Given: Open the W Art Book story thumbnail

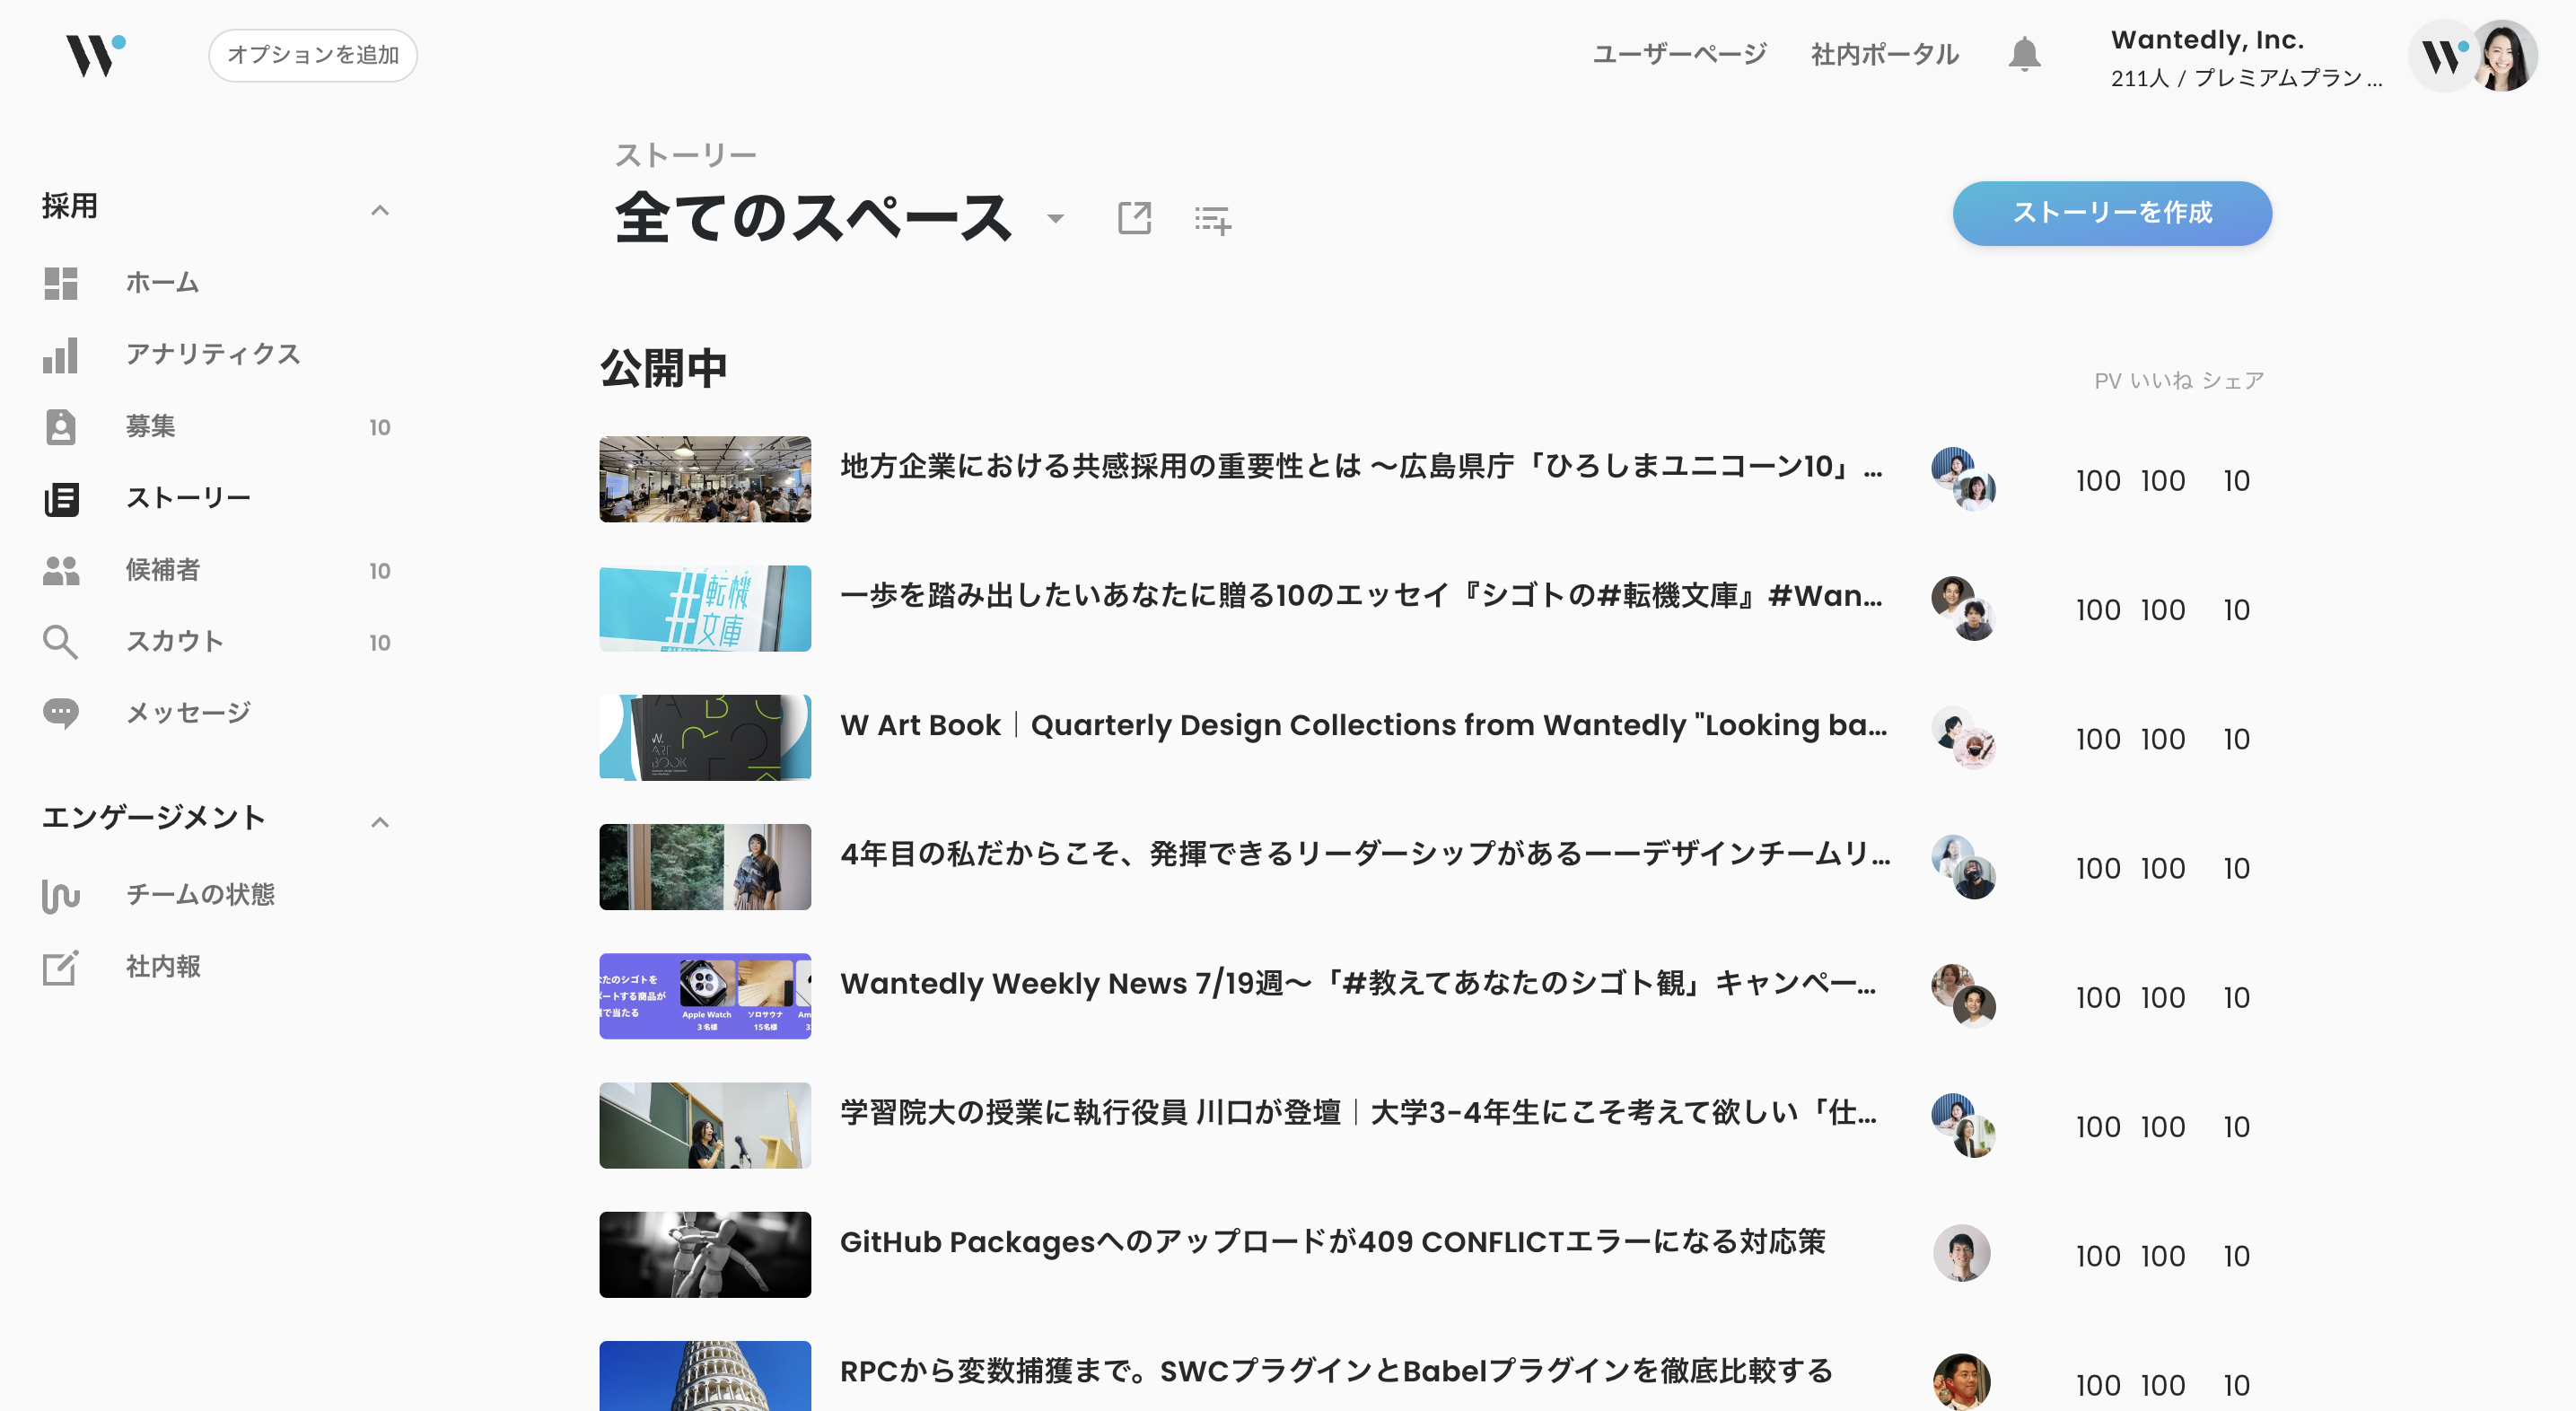Looking at the screenshot, I should click(704, 738).
